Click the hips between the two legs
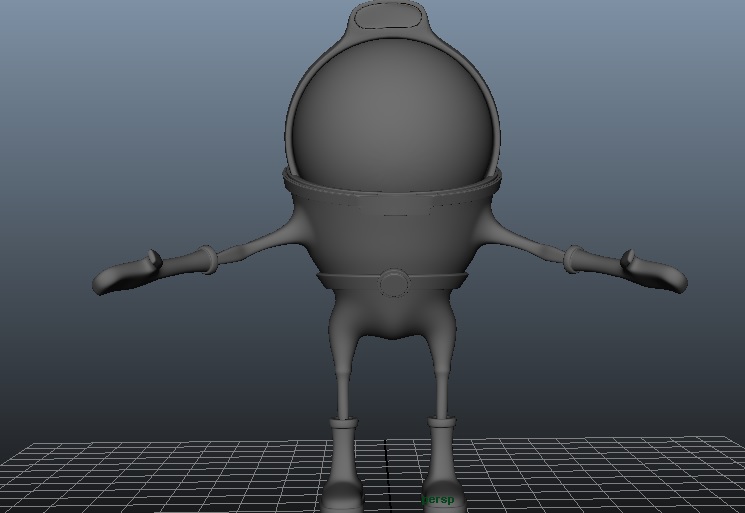Screen dimensions: 745x513 coord(392,318)
